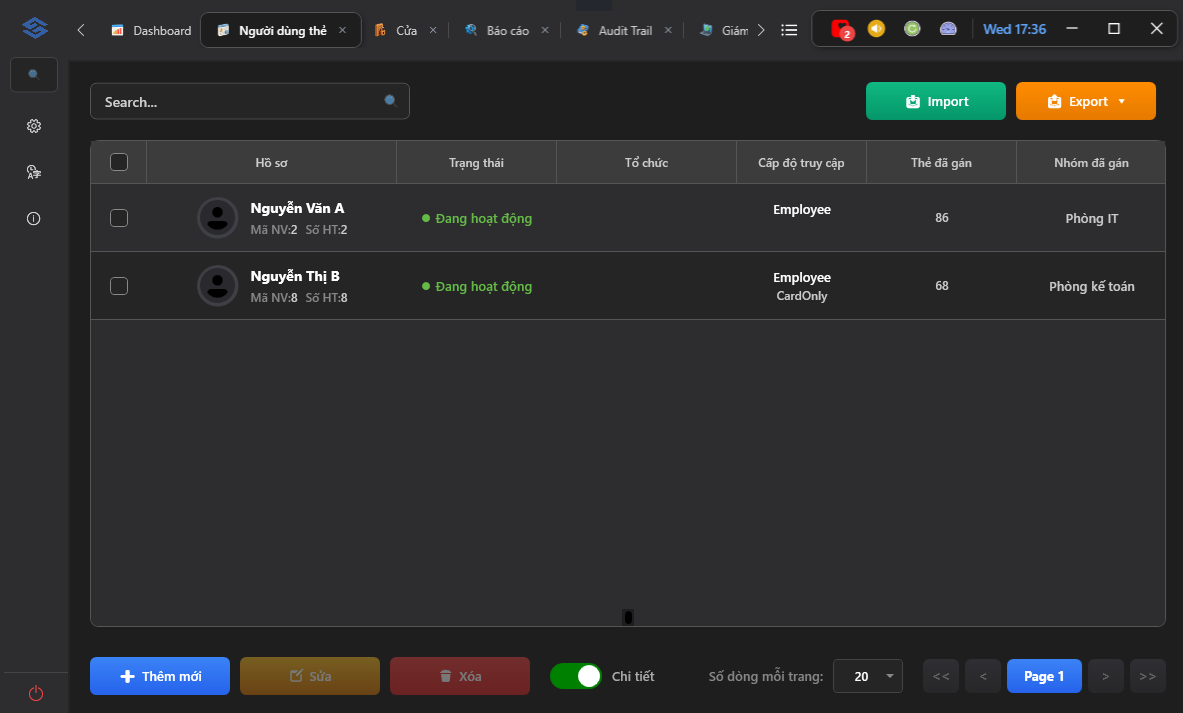Image resolution: width=1183 pixels, height=713 pixels.
Task: Open the tab list menu icon
Action: (x=789, y=30)
